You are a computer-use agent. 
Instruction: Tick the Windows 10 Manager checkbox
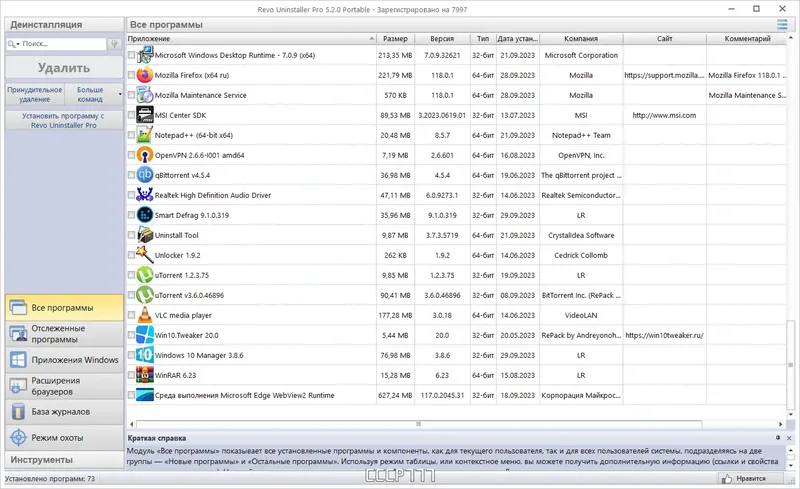tap(131, 355)
